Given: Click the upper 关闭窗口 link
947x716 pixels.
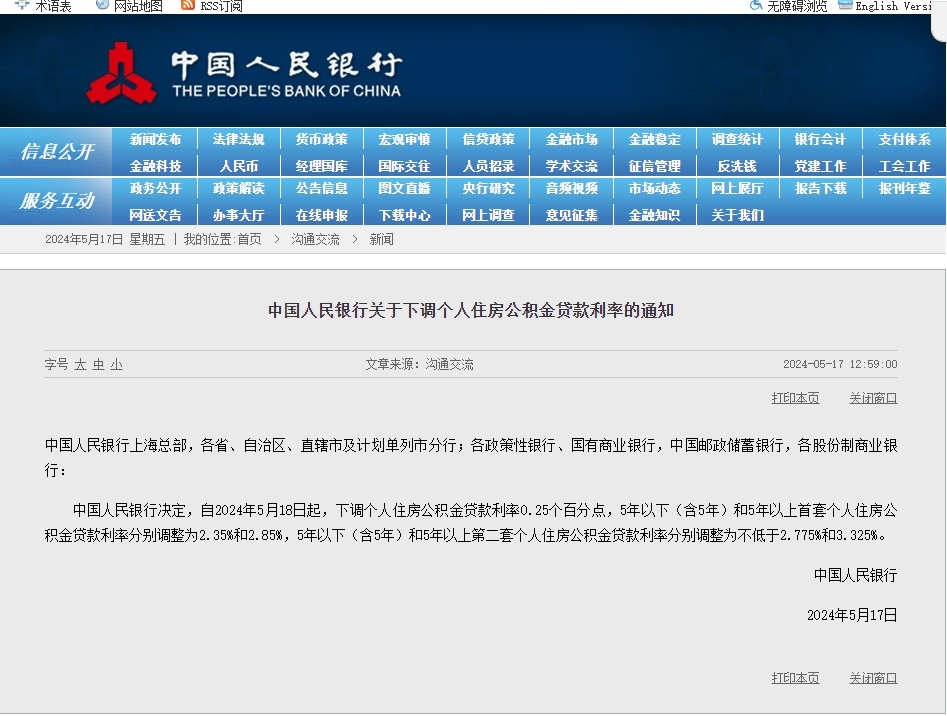Looking at the screenshot, I should tap(873, 398).
